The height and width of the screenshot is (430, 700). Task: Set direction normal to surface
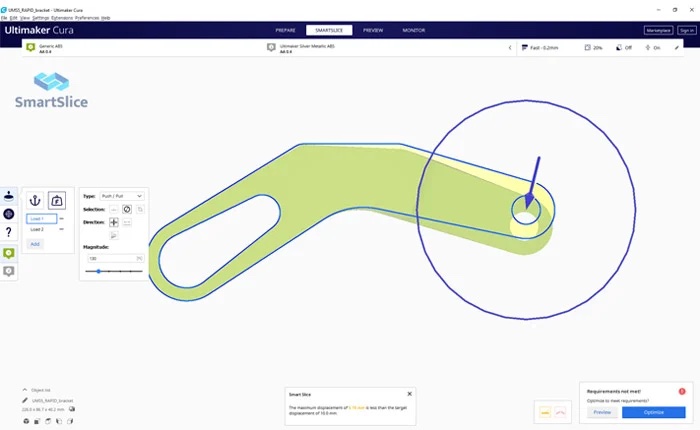click(x=114, y=222)
